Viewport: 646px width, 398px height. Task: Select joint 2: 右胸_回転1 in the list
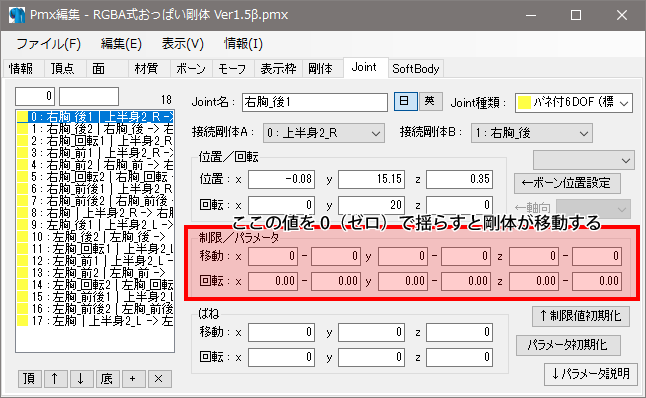tap(95, 141)
